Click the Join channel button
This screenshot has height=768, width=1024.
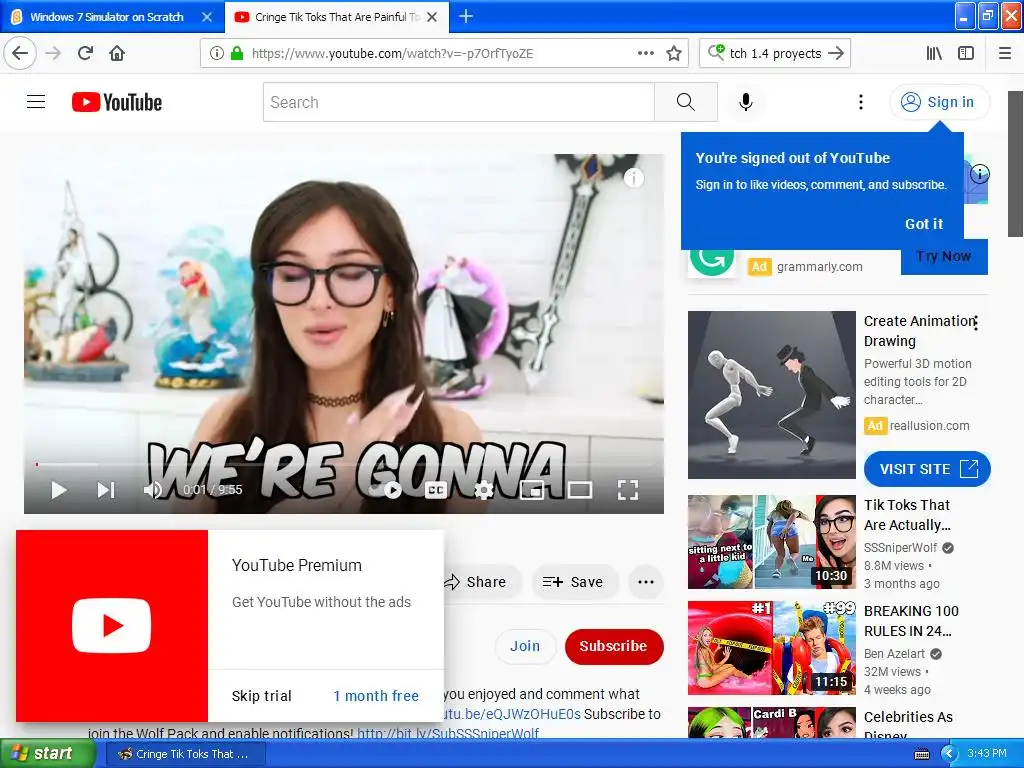pyautogui.click(x=525, y=646)
